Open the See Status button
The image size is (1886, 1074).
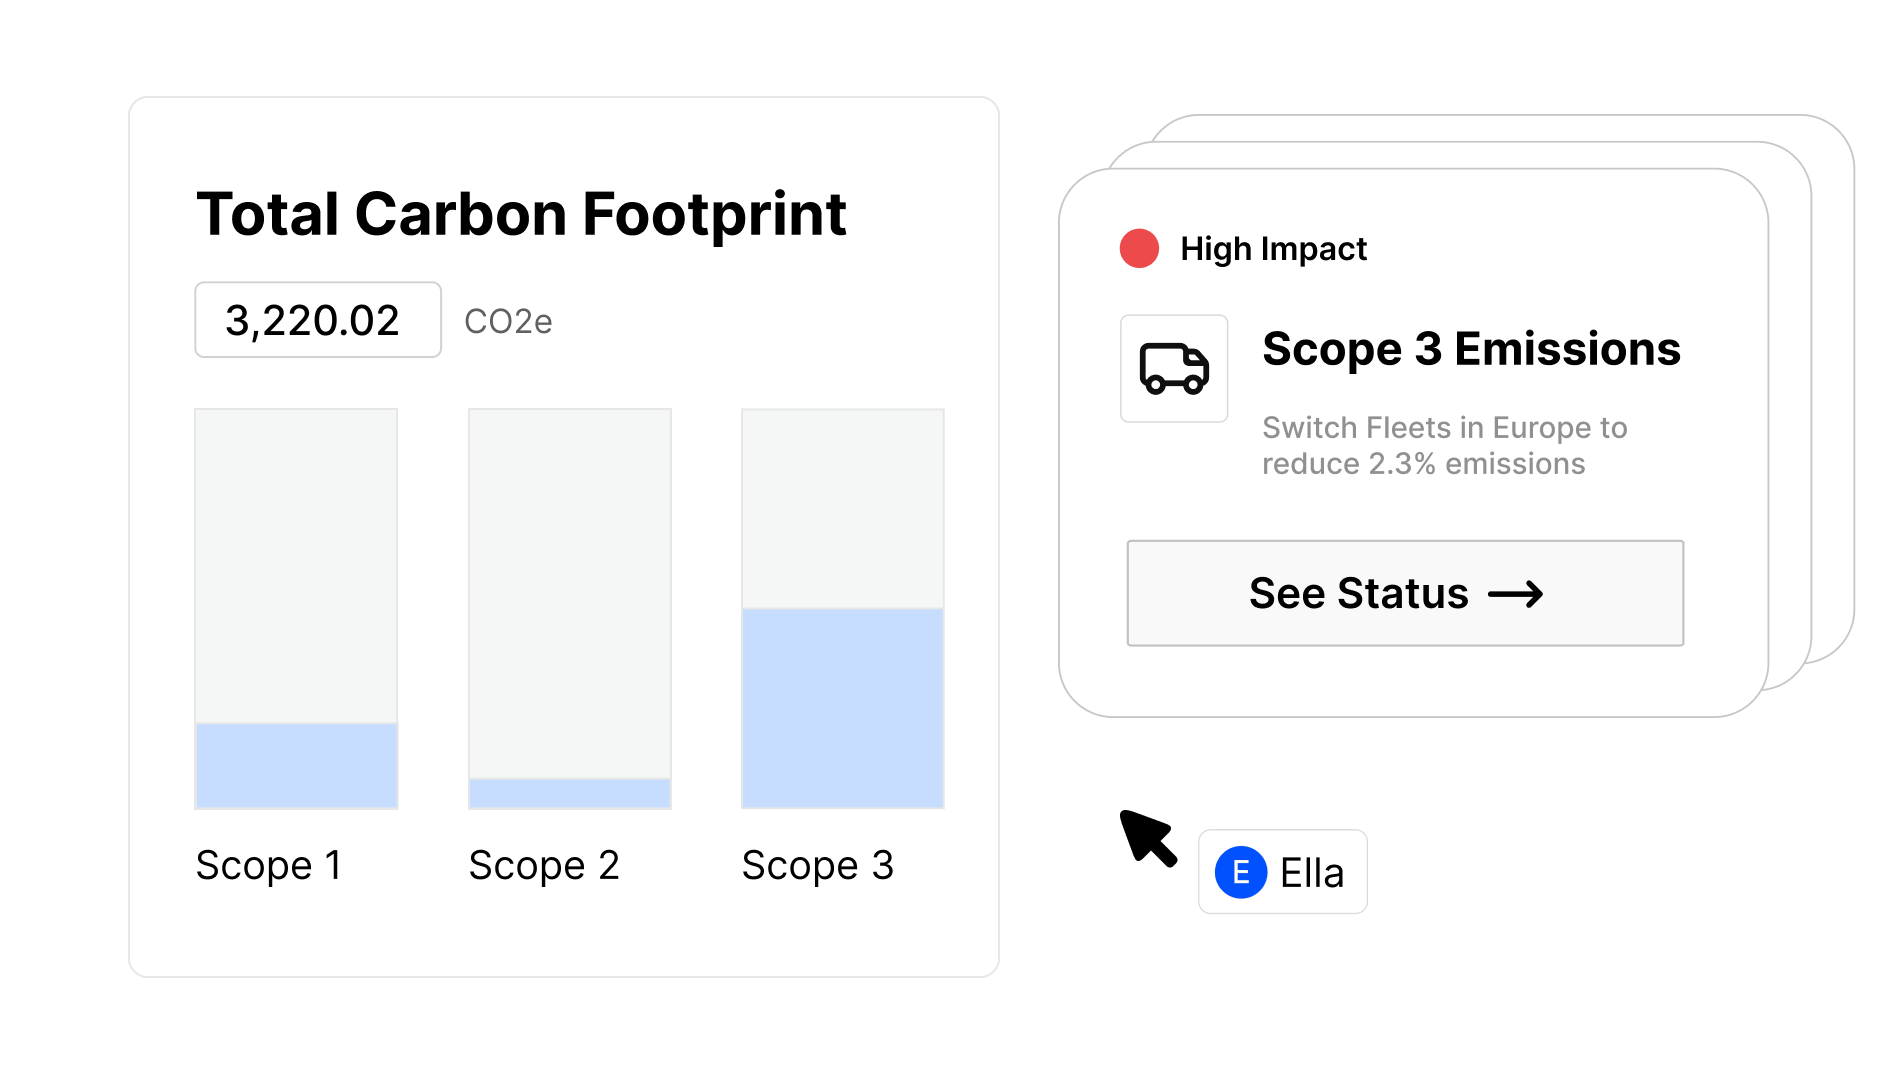coord(1405,593)
